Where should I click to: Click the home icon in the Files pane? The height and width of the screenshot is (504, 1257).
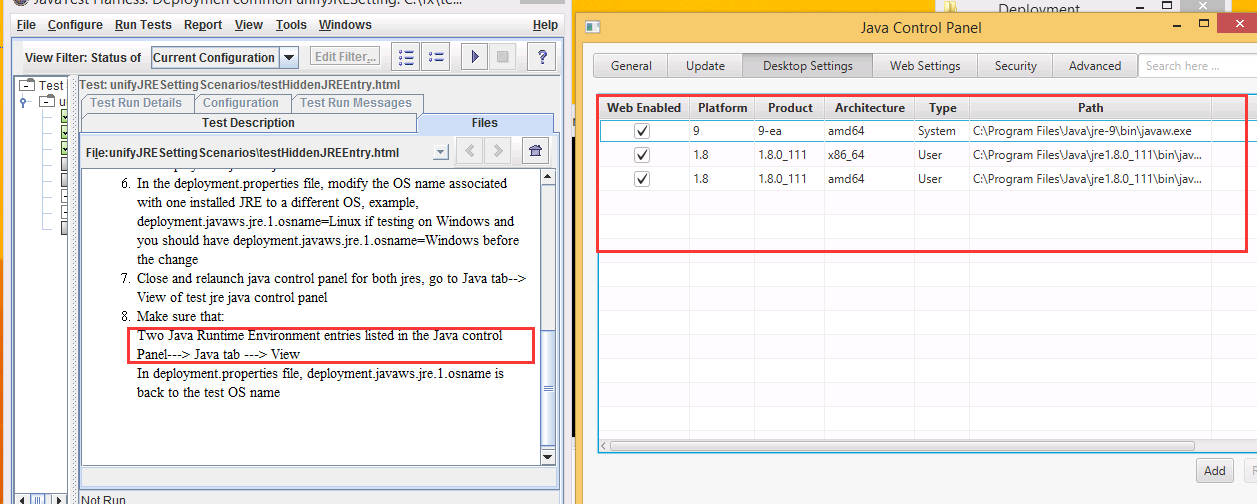tap(535, 152)
